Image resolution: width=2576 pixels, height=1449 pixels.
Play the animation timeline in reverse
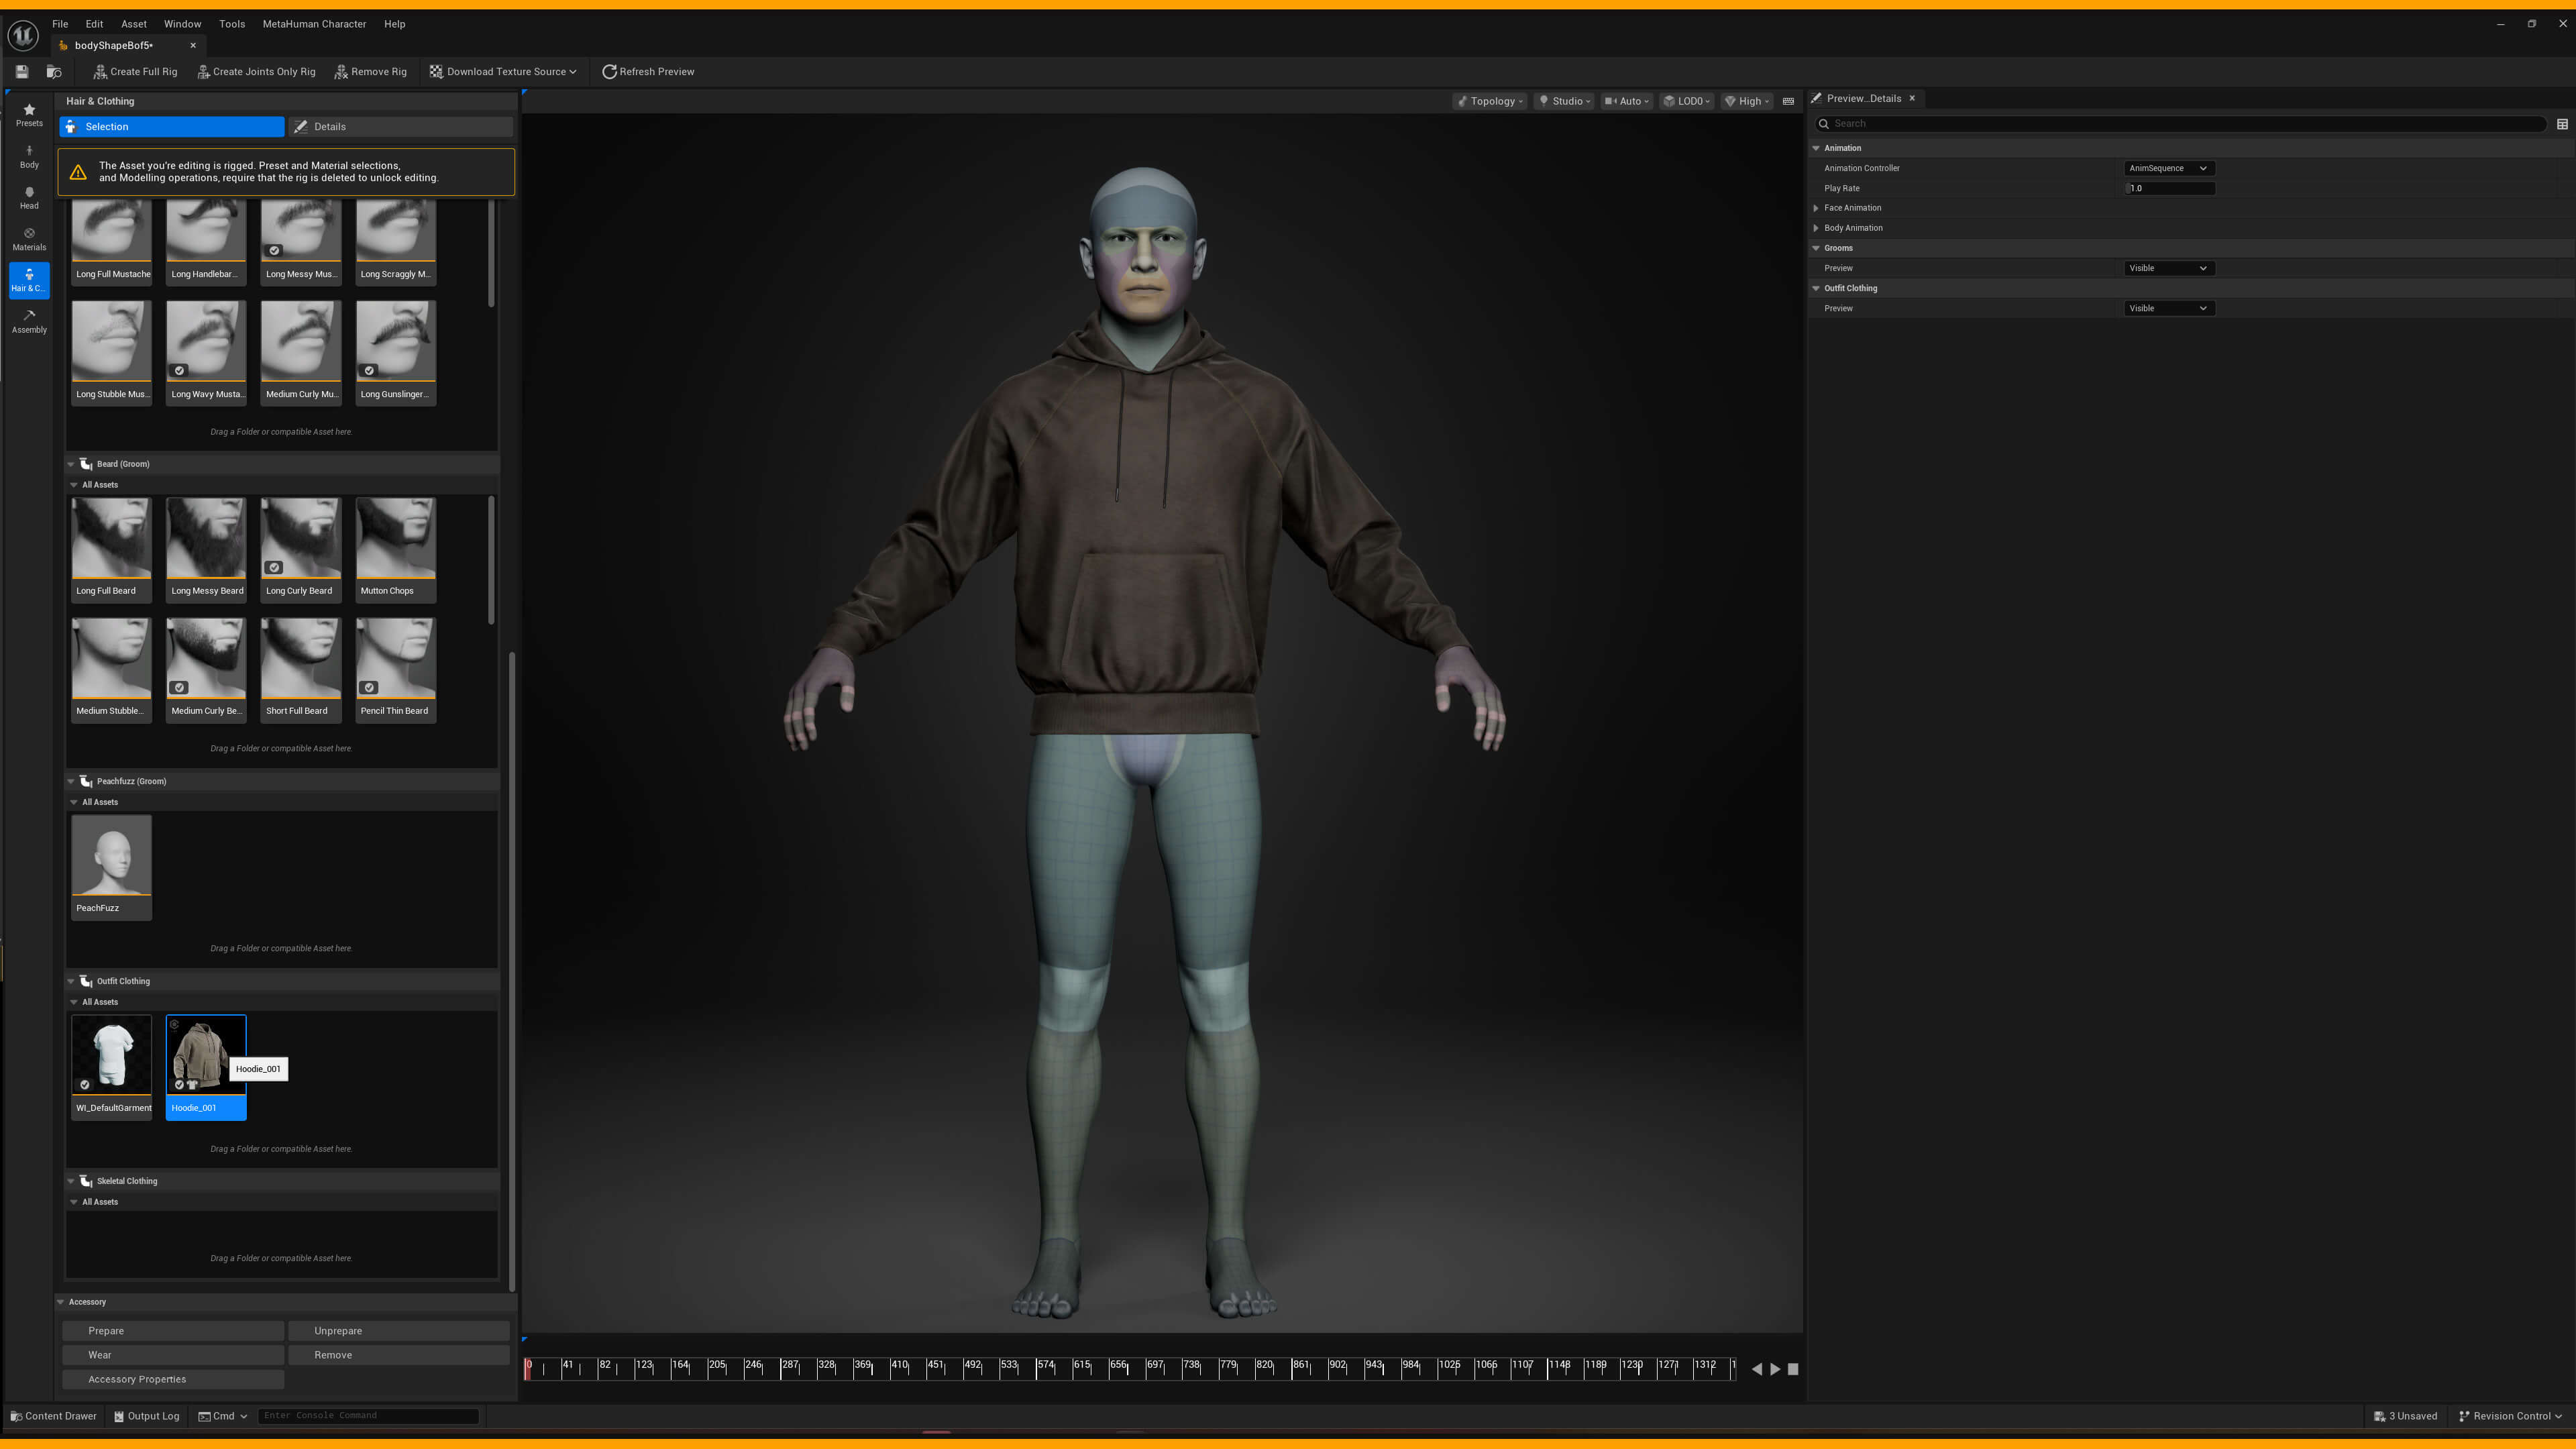tap(1757, 1369)
